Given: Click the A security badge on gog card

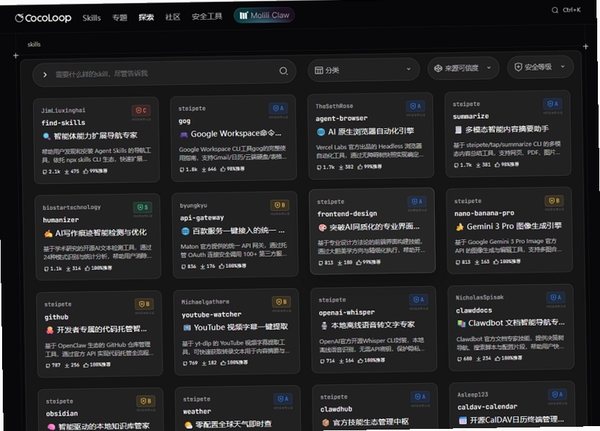Looking at the screenshot, I should click(278, 108).
